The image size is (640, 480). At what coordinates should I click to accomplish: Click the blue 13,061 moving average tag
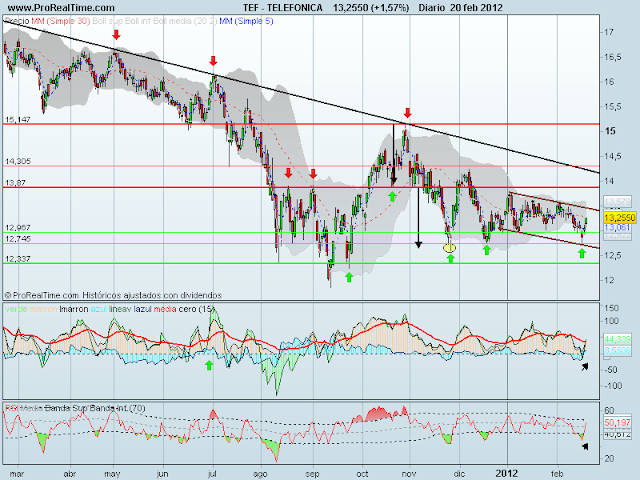click(617, 228)
